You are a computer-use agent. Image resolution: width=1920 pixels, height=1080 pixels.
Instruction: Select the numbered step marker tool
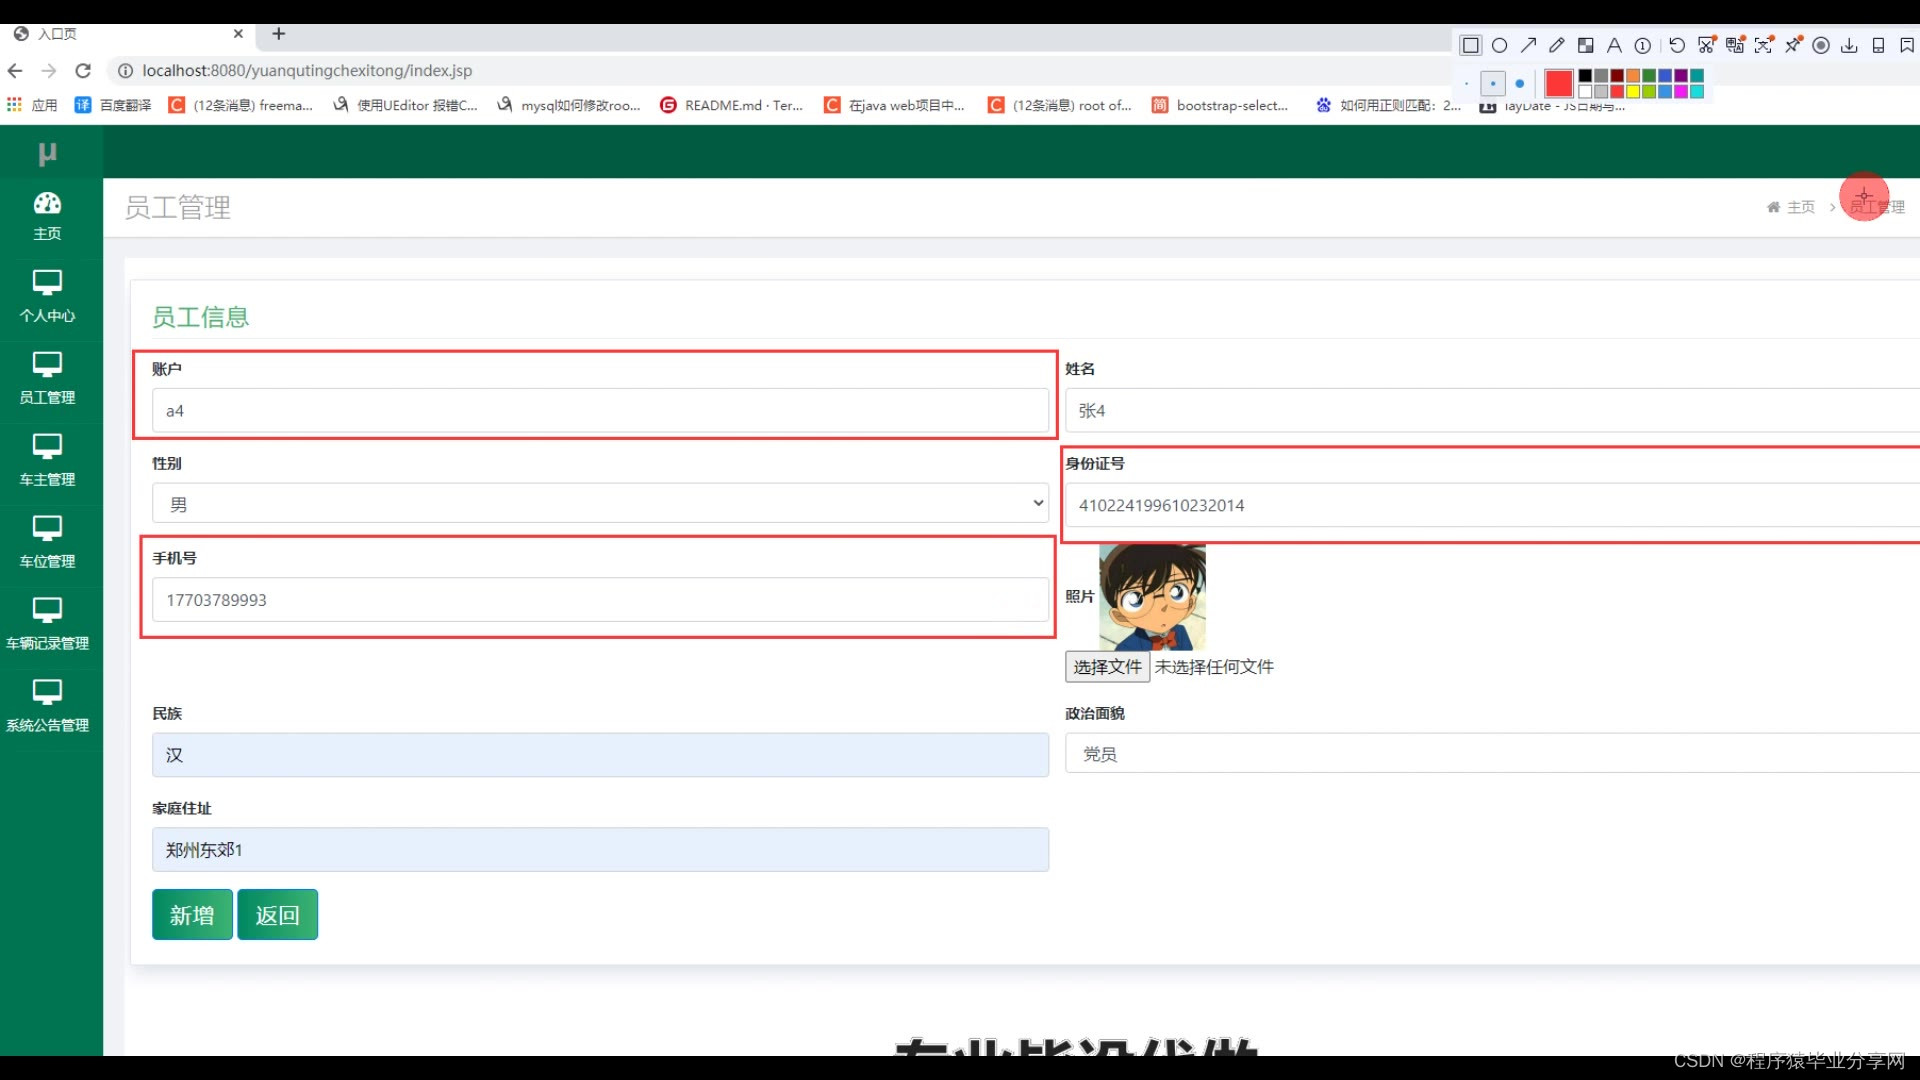point(1643,45)
